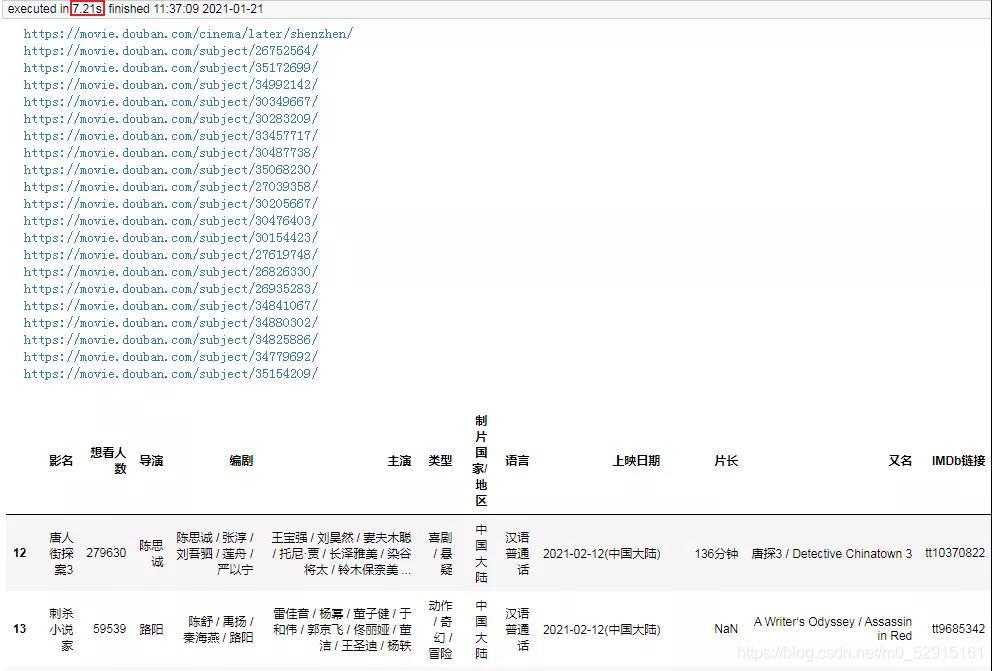
Task: Click the 语言 column header
Action: [x=517, y=461]
